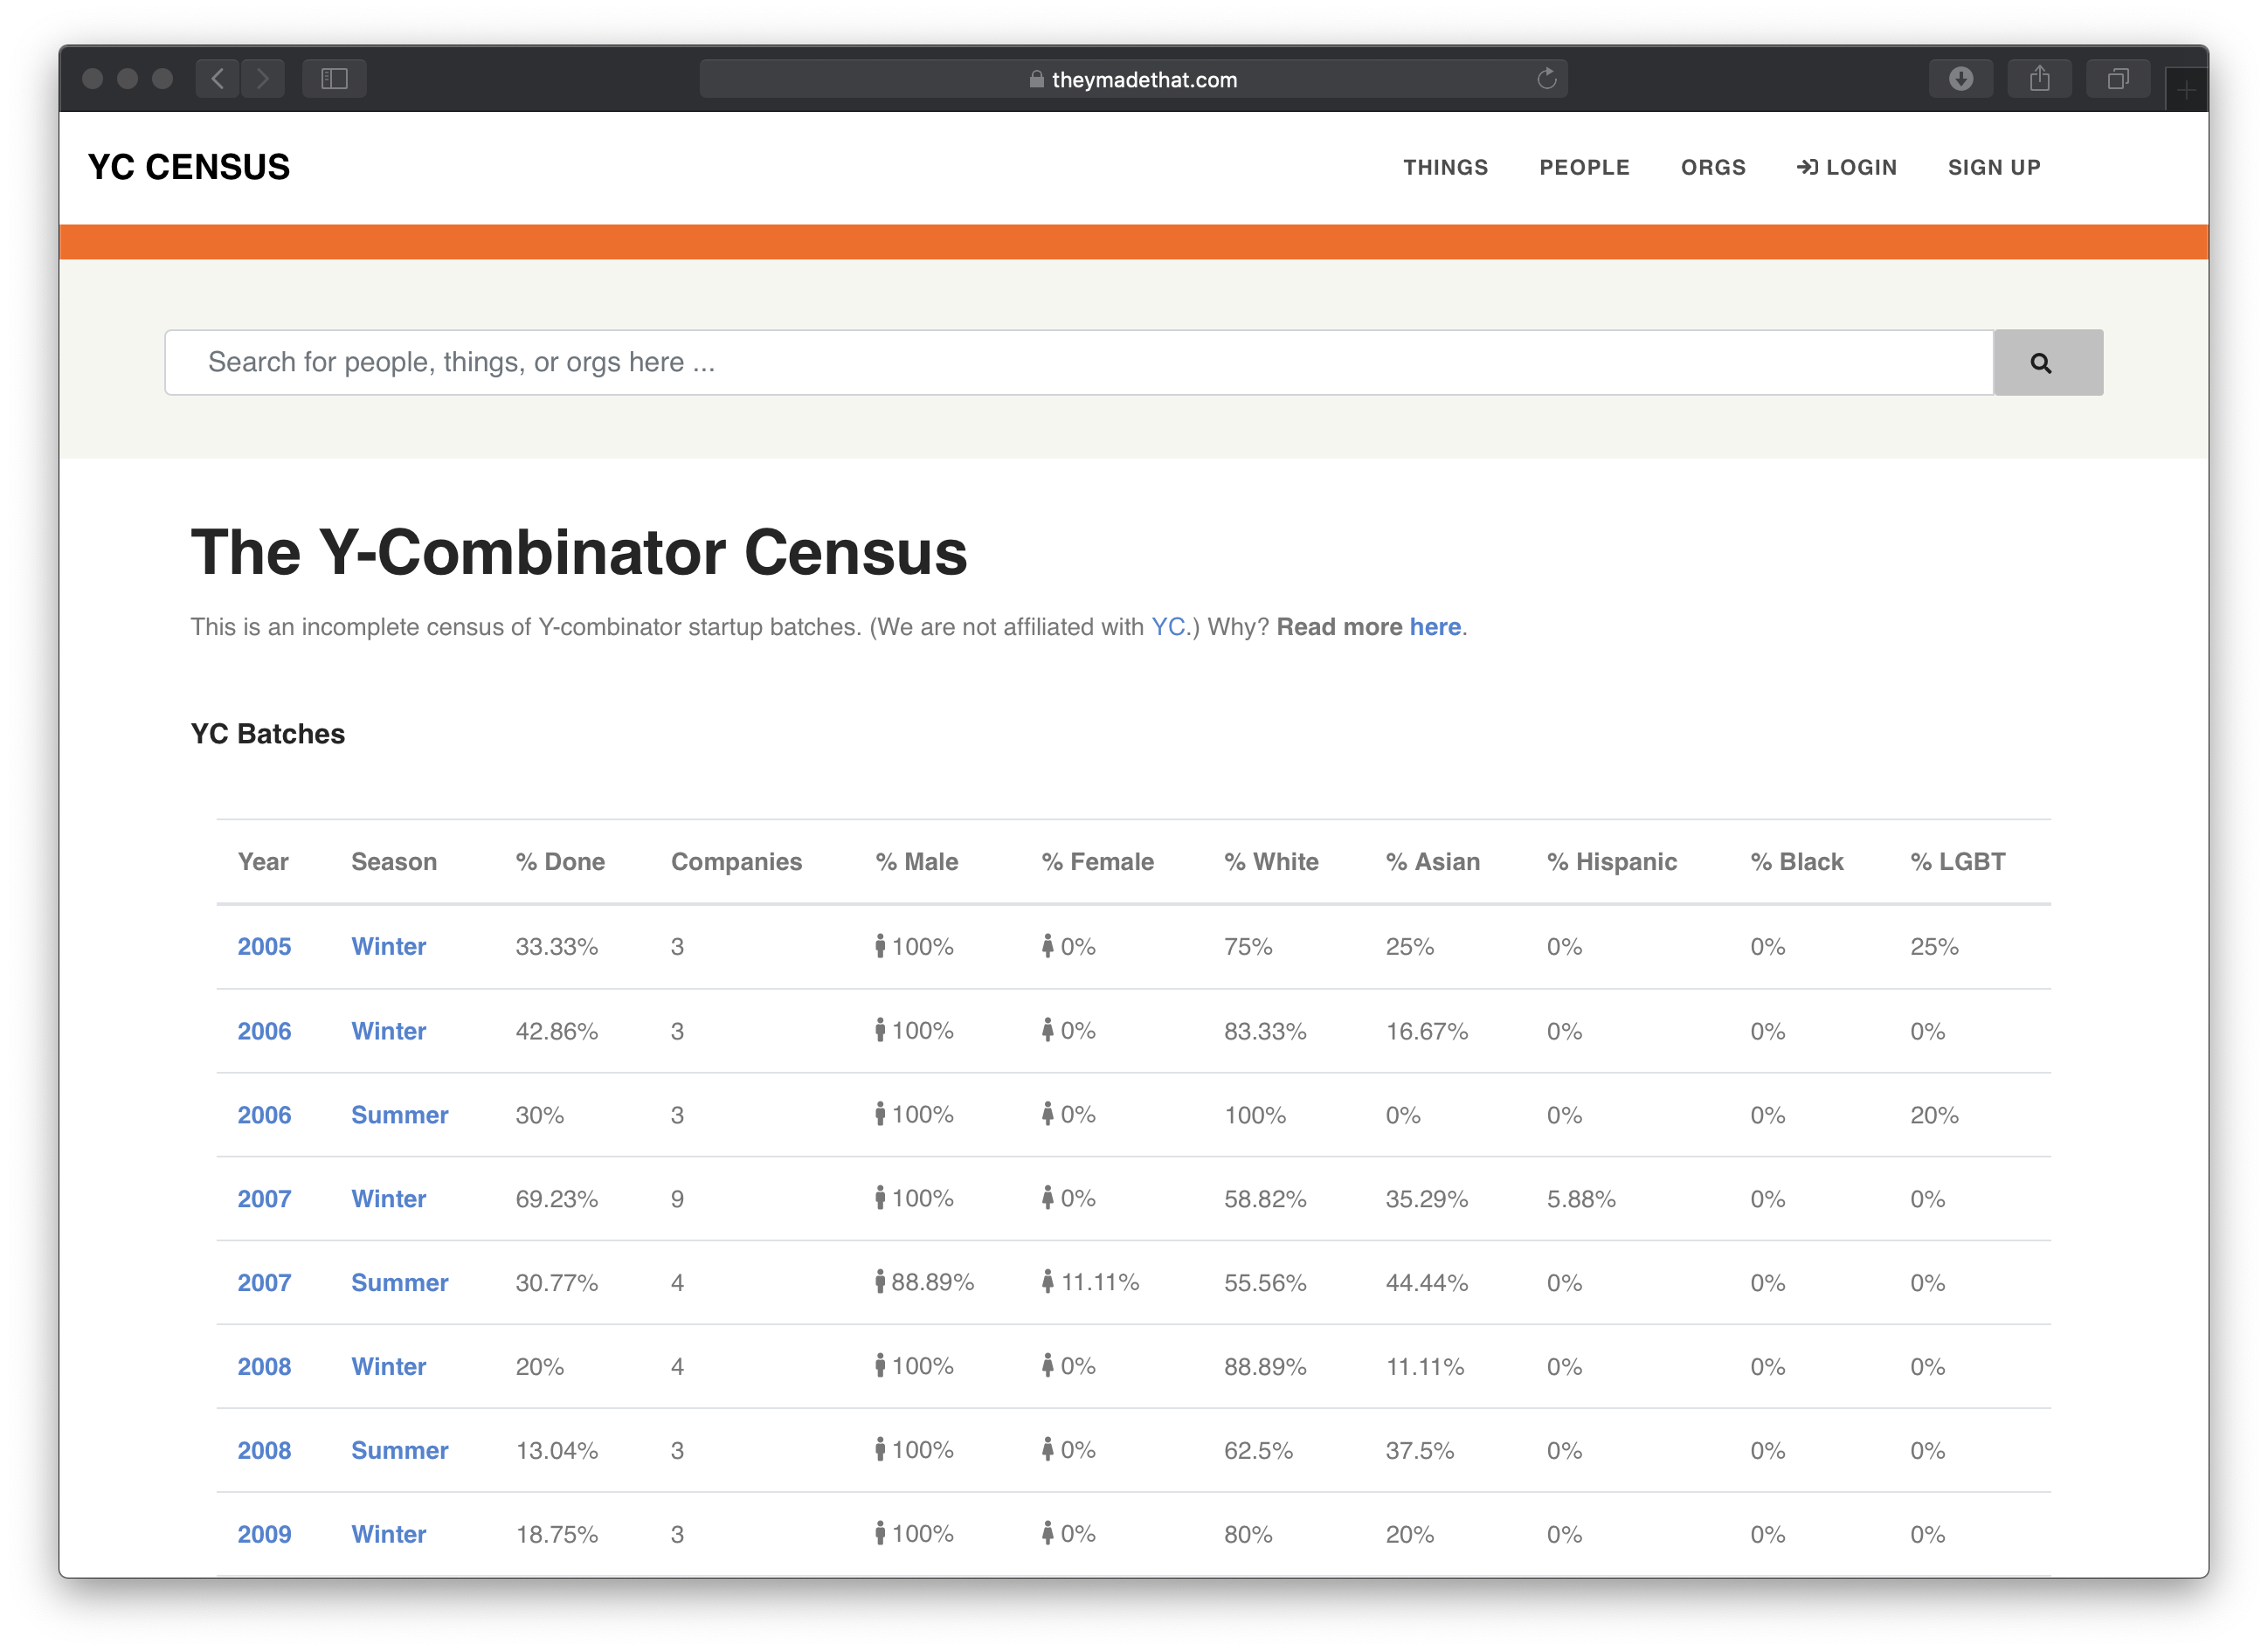Click the 33.33% done cell
2268x1651 pixels.
[556, 947]
